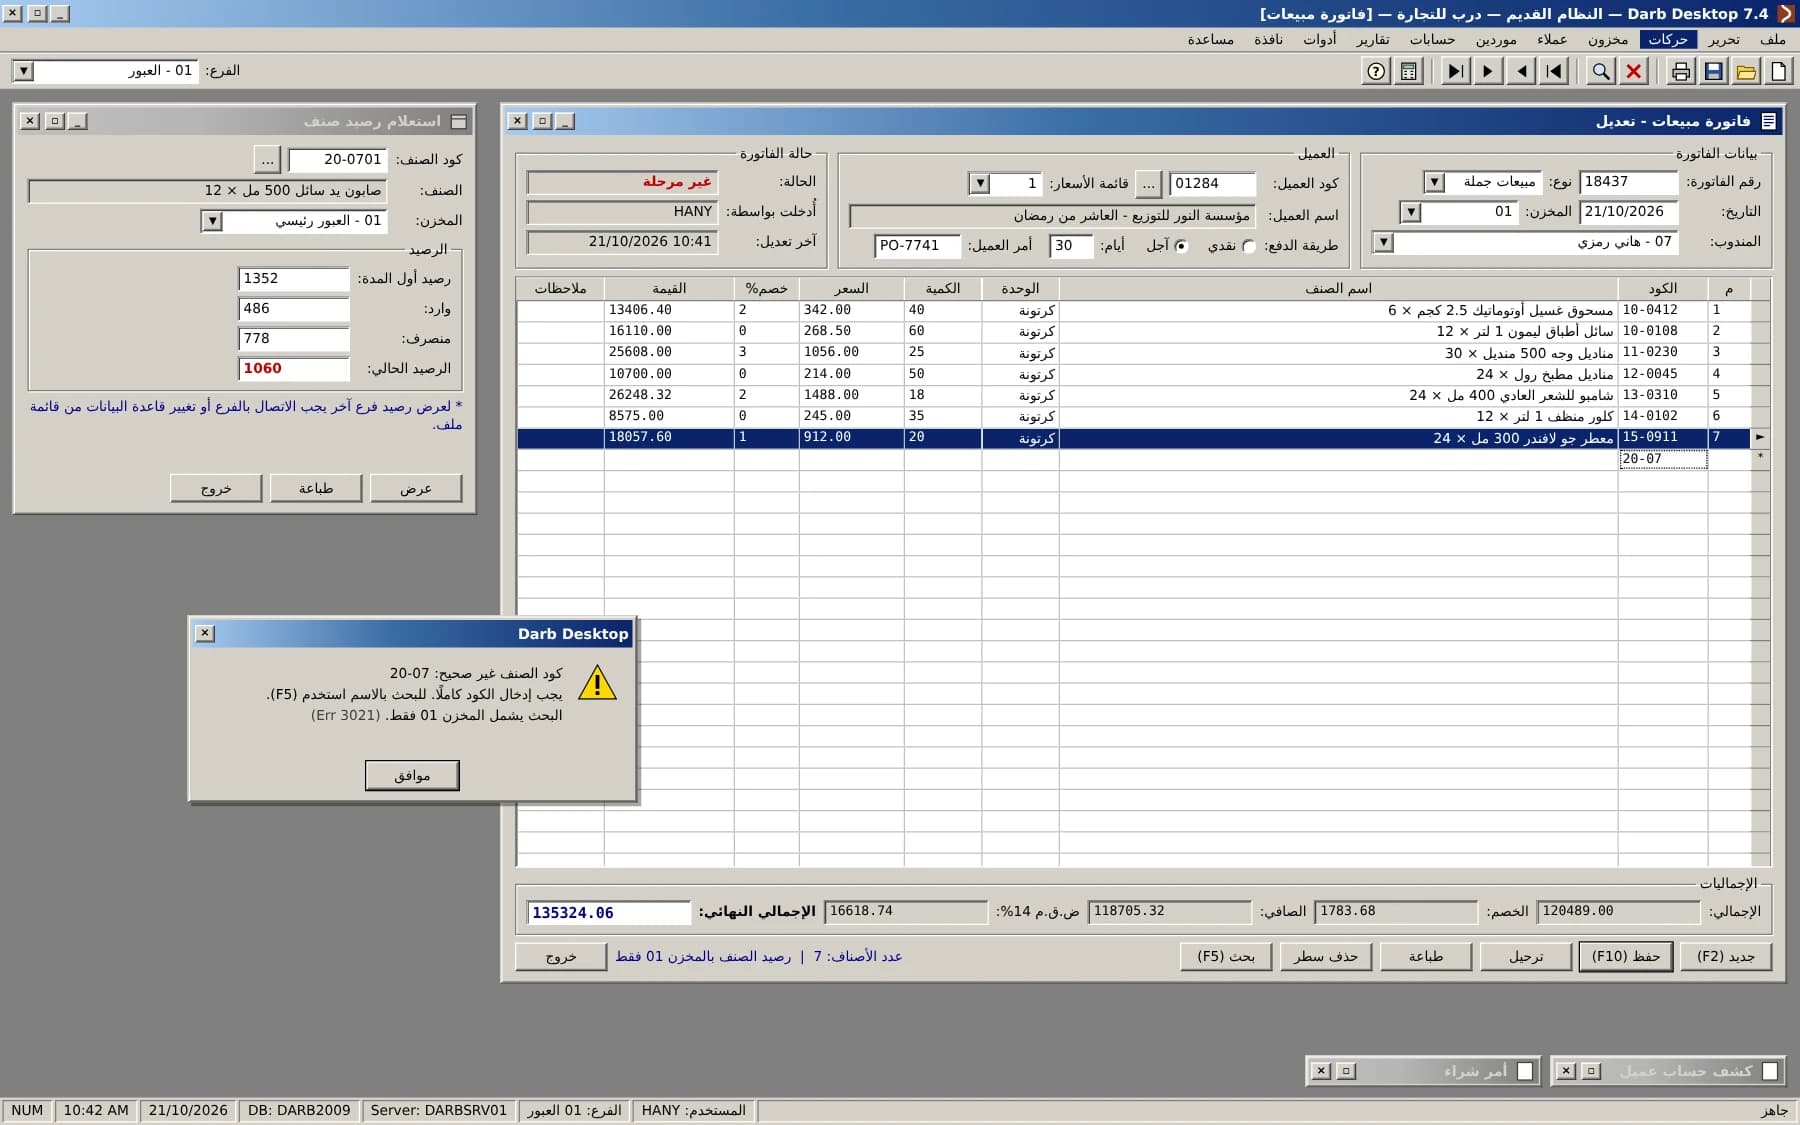Click عرض button in stock inquiry window
Screen dimensions: 1800x1125
(416, 488)
